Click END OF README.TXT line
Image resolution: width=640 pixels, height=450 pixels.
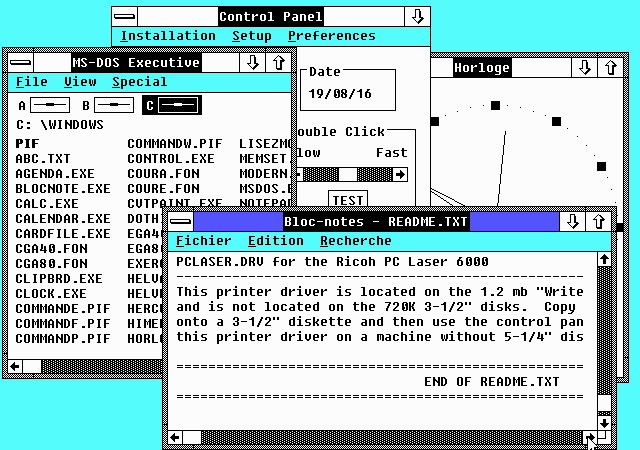[491, 381]
